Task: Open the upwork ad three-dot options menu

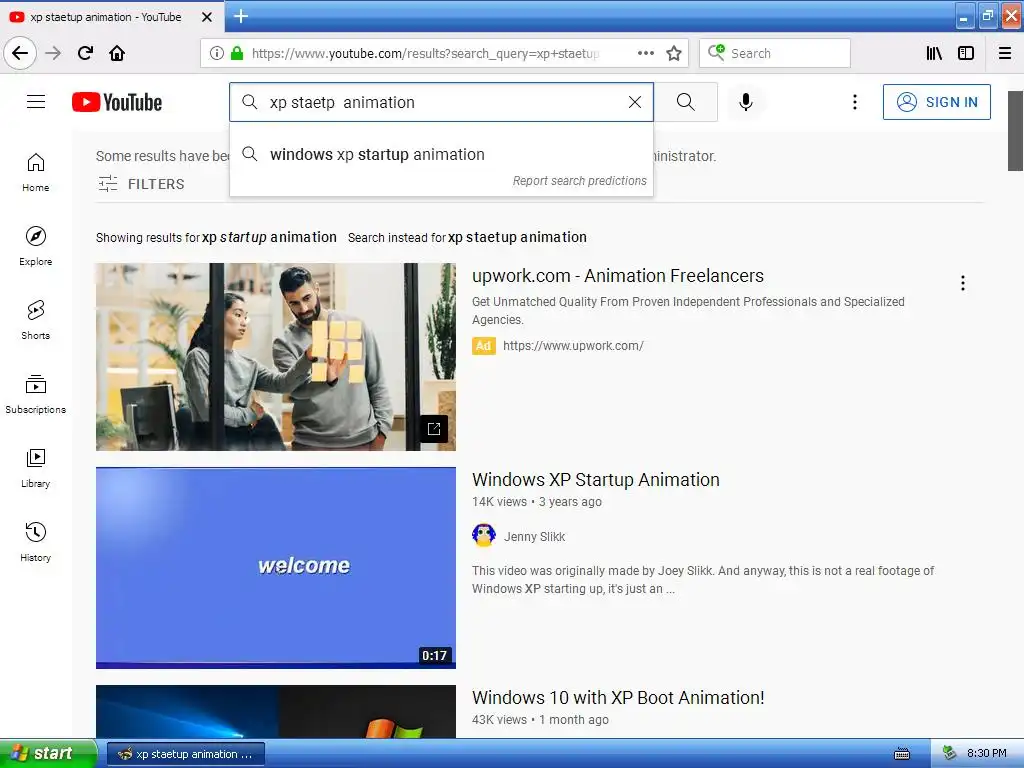Action: [x=963, y=283]
